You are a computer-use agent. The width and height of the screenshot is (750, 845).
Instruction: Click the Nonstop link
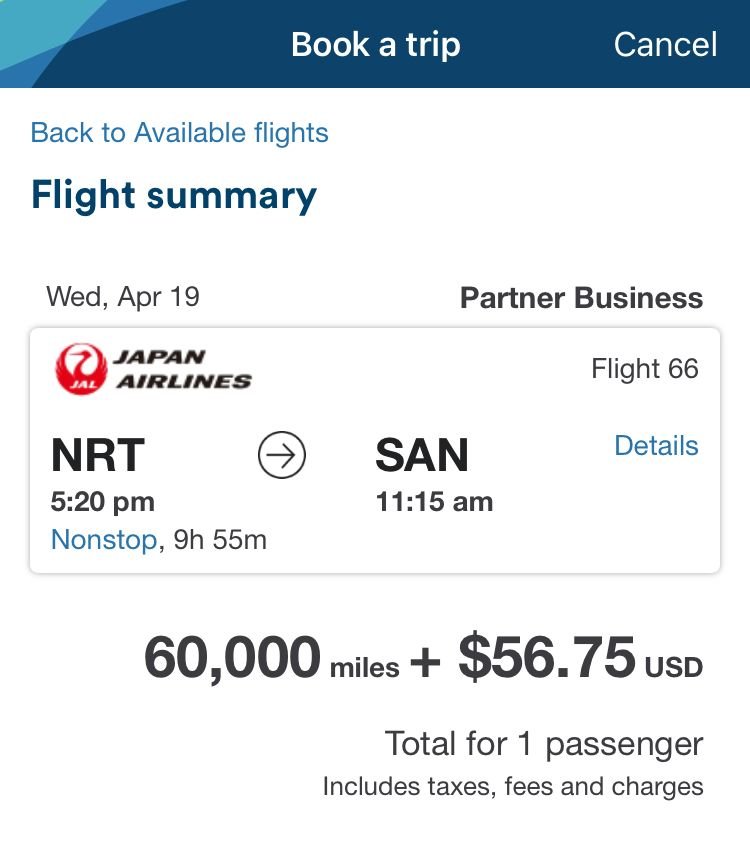104,540
